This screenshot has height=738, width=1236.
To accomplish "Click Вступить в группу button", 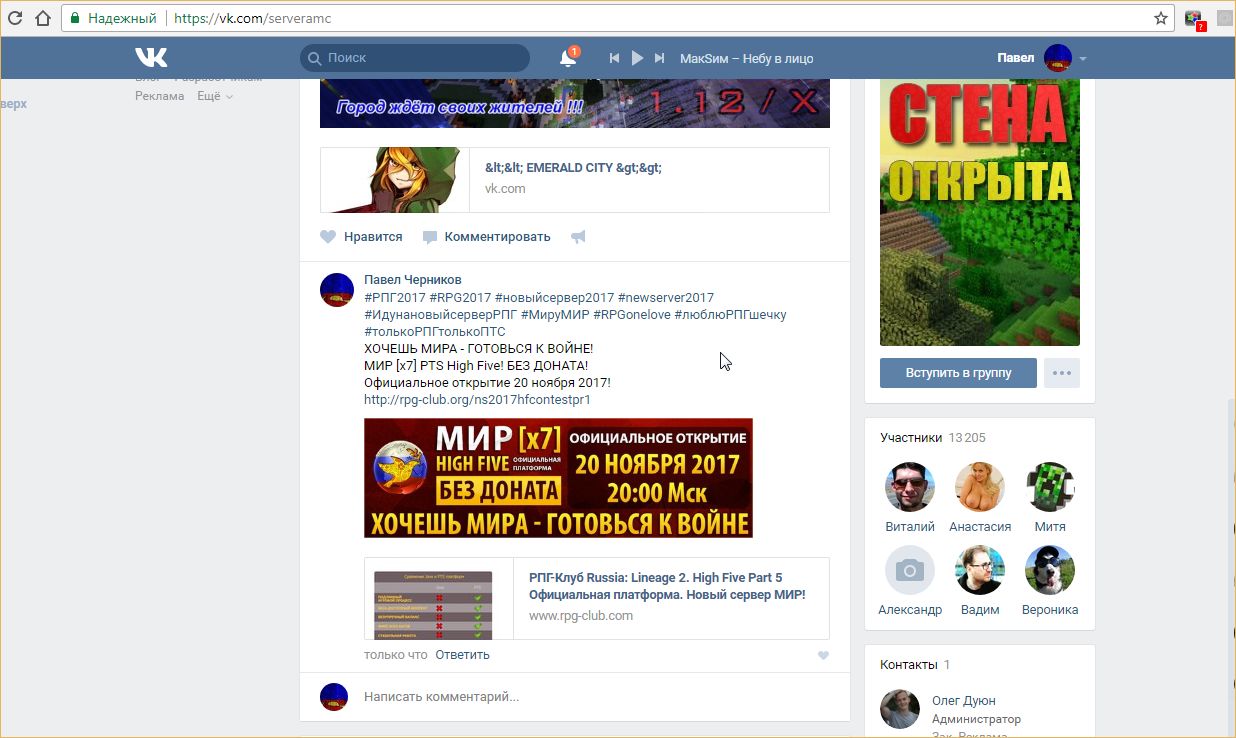I will pos(957,373).
